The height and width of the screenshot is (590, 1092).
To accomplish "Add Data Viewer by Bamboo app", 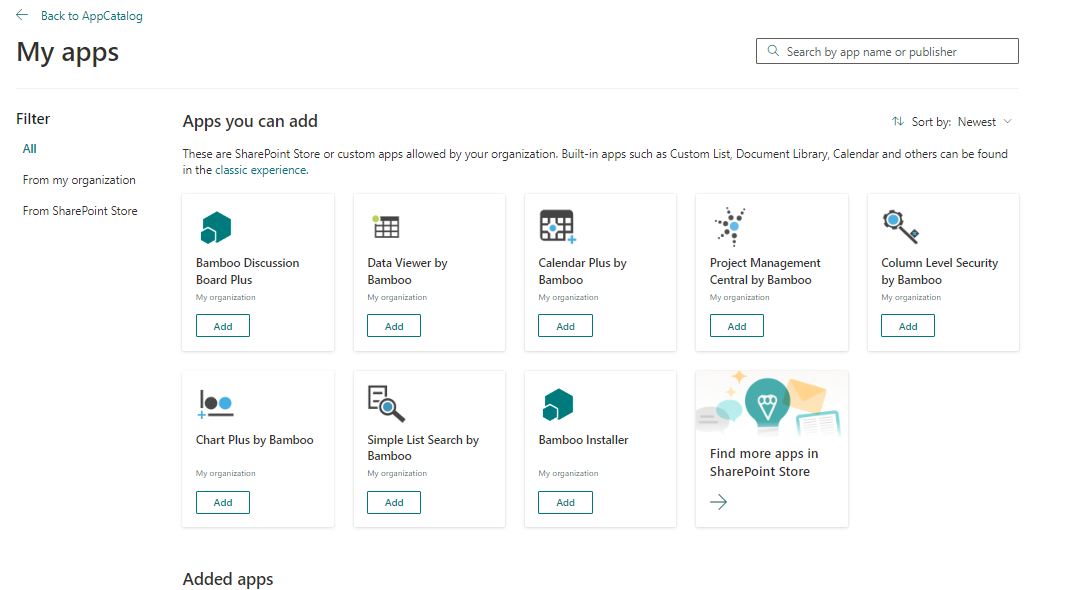I will pyautogui.click(x=394, y=326).
